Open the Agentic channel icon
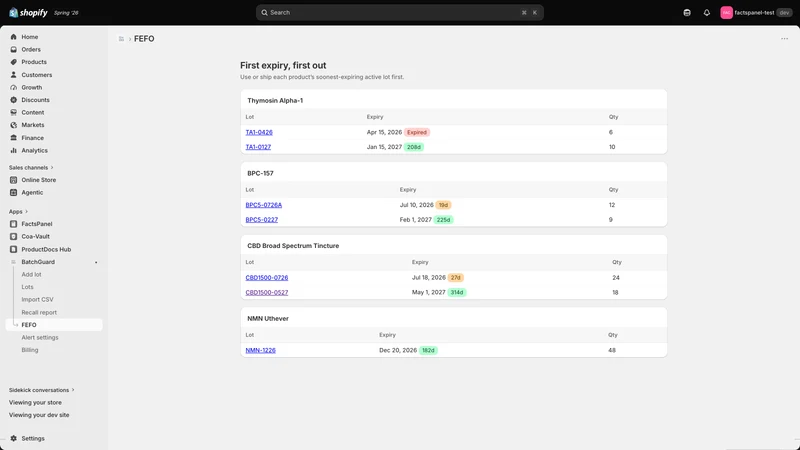This screenshot has height=450, width=800. pos(14,192)
